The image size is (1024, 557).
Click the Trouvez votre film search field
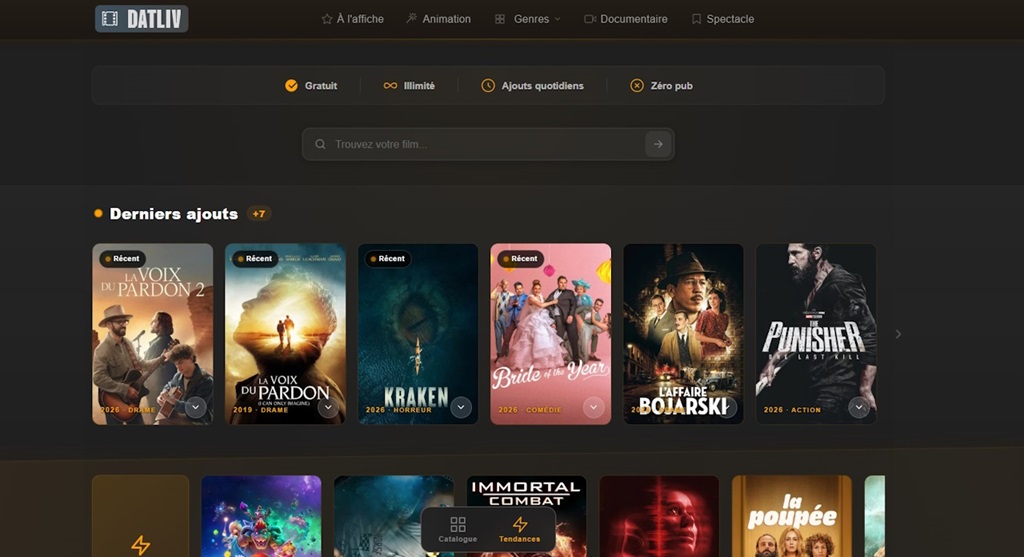[x=488, y=144]
